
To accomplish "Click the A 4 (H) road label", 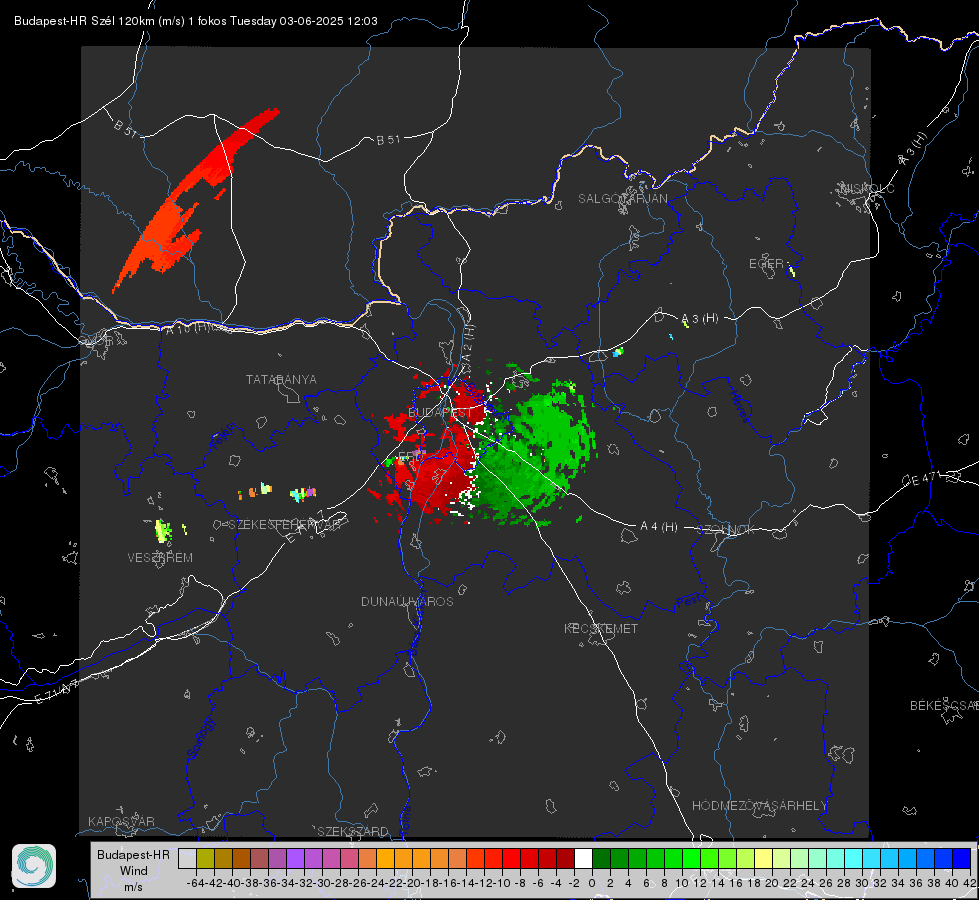I will [659, 527].
